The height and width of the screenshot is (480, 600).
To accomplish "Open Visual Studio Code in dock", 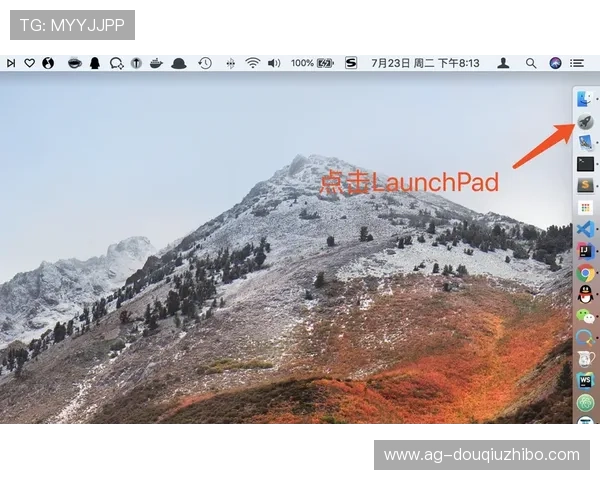I will (585, 229).
